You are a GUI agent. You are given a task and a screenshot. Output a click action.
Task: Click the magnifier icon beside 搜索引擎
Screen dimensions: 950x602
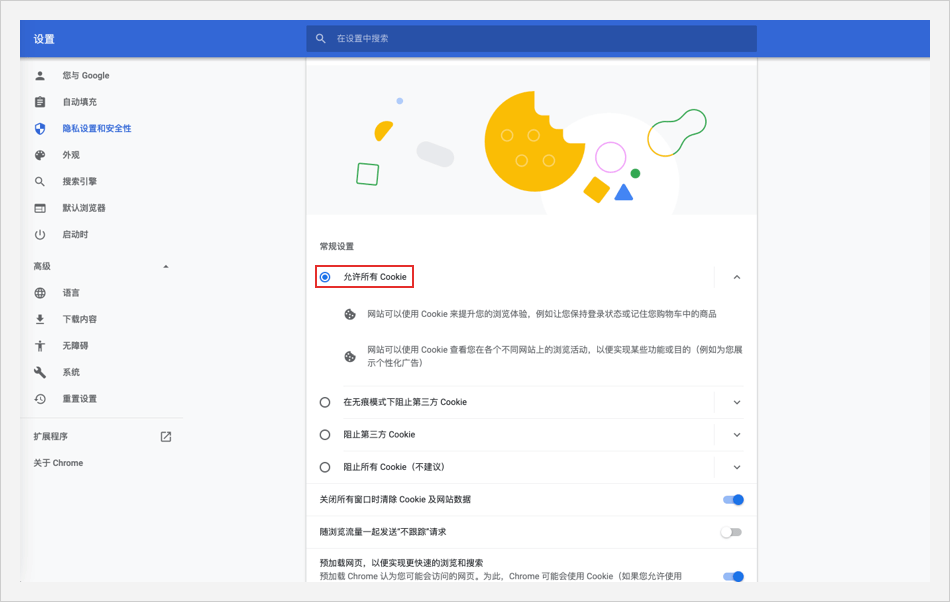pyautogui.click(x=40, y=182)
